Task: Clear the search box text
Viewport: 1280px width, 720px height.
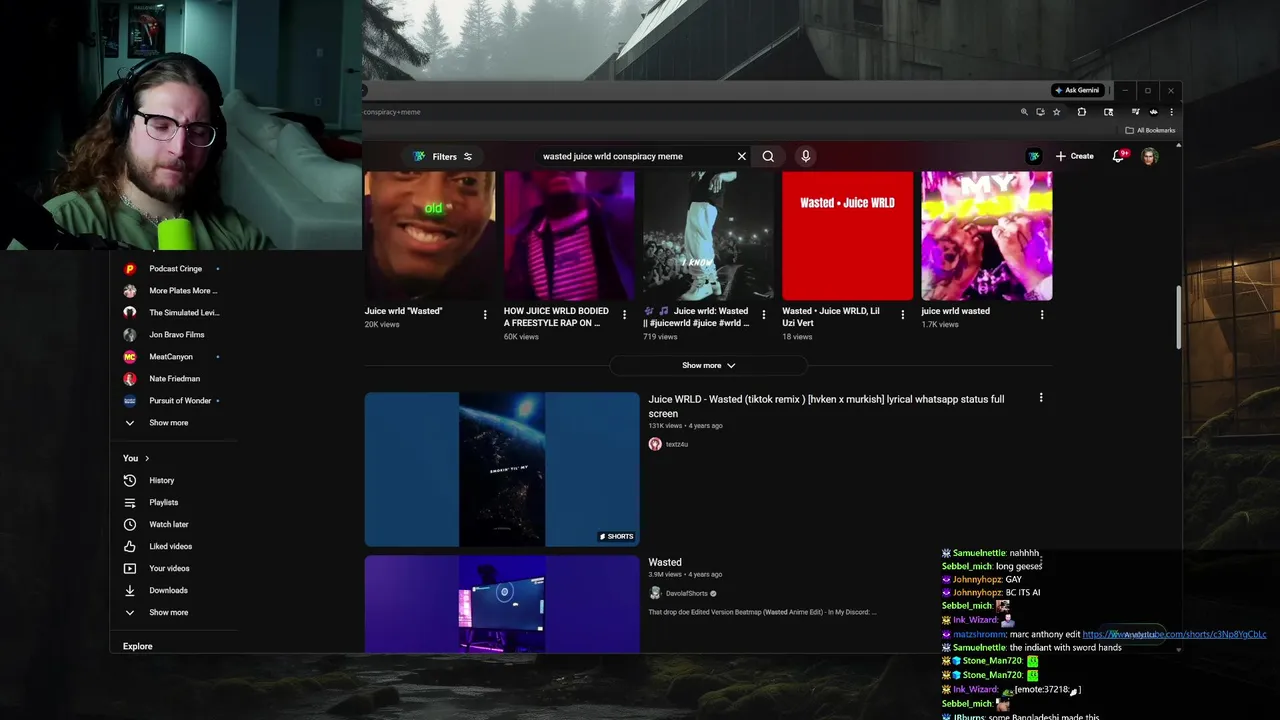Action: 741,156
